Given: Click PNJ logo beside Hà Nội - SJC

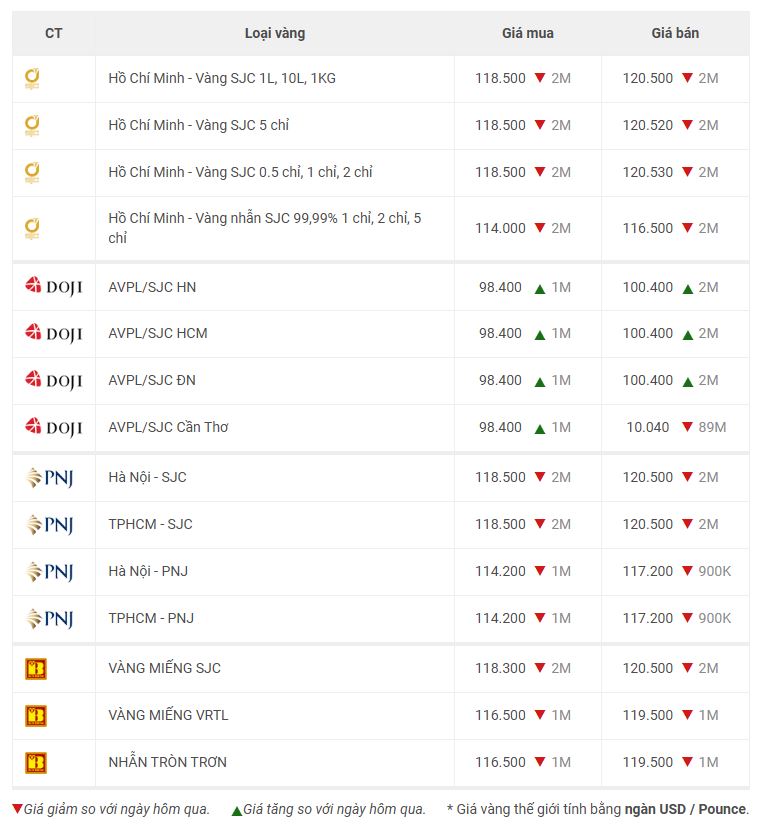Looking at the screenshot, I should 49,477.
